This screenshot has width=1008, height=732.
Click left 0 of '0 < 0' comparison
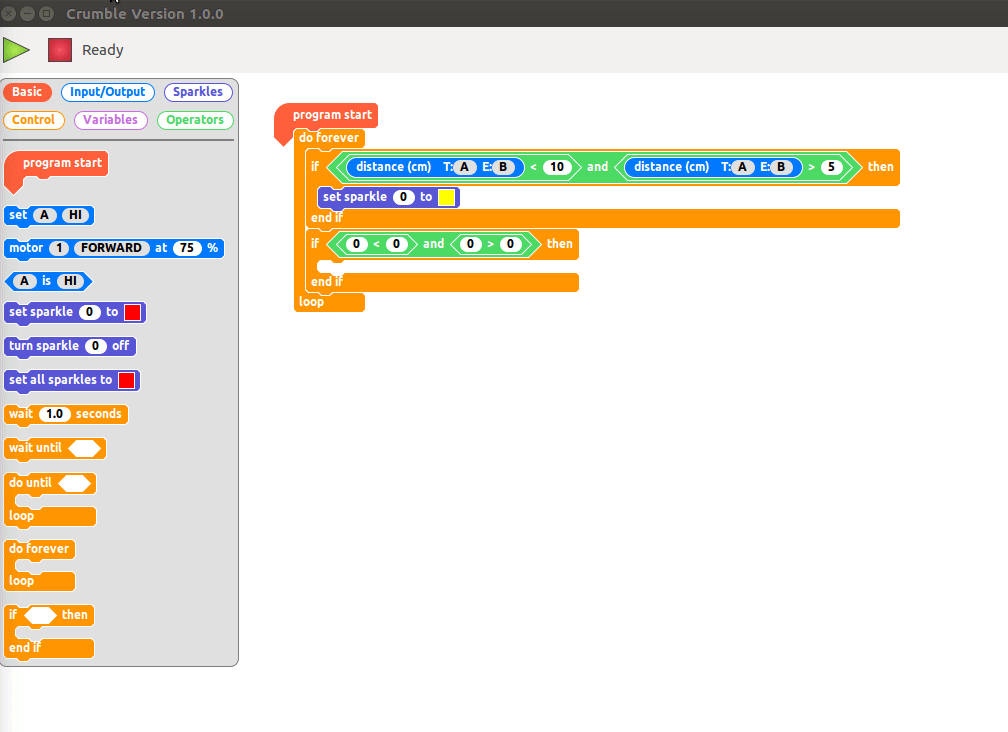click(x=357, y=244)
